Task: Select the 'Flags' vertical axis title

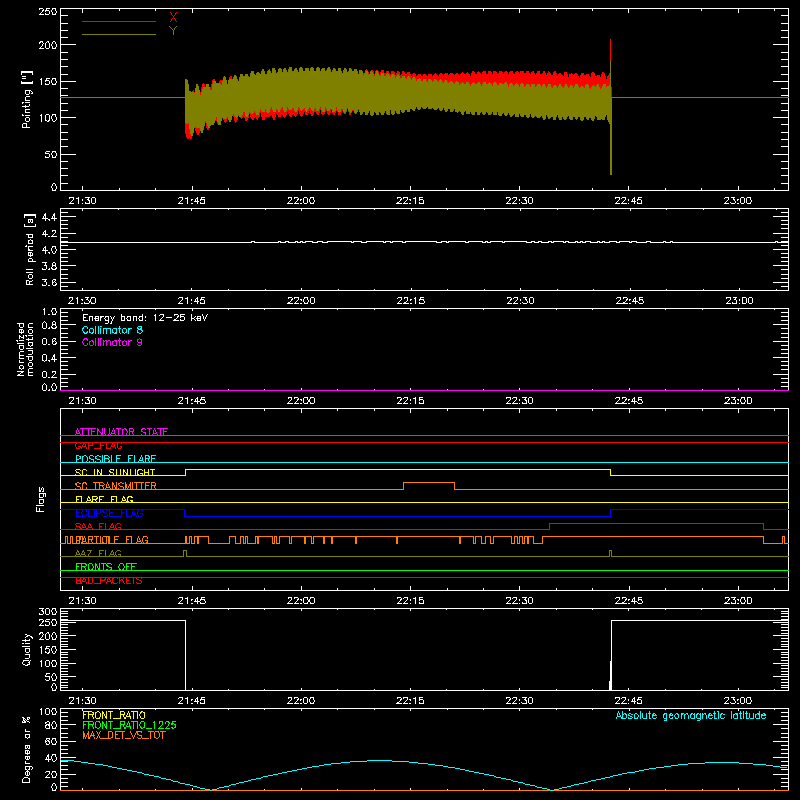Action: point(40,499)
